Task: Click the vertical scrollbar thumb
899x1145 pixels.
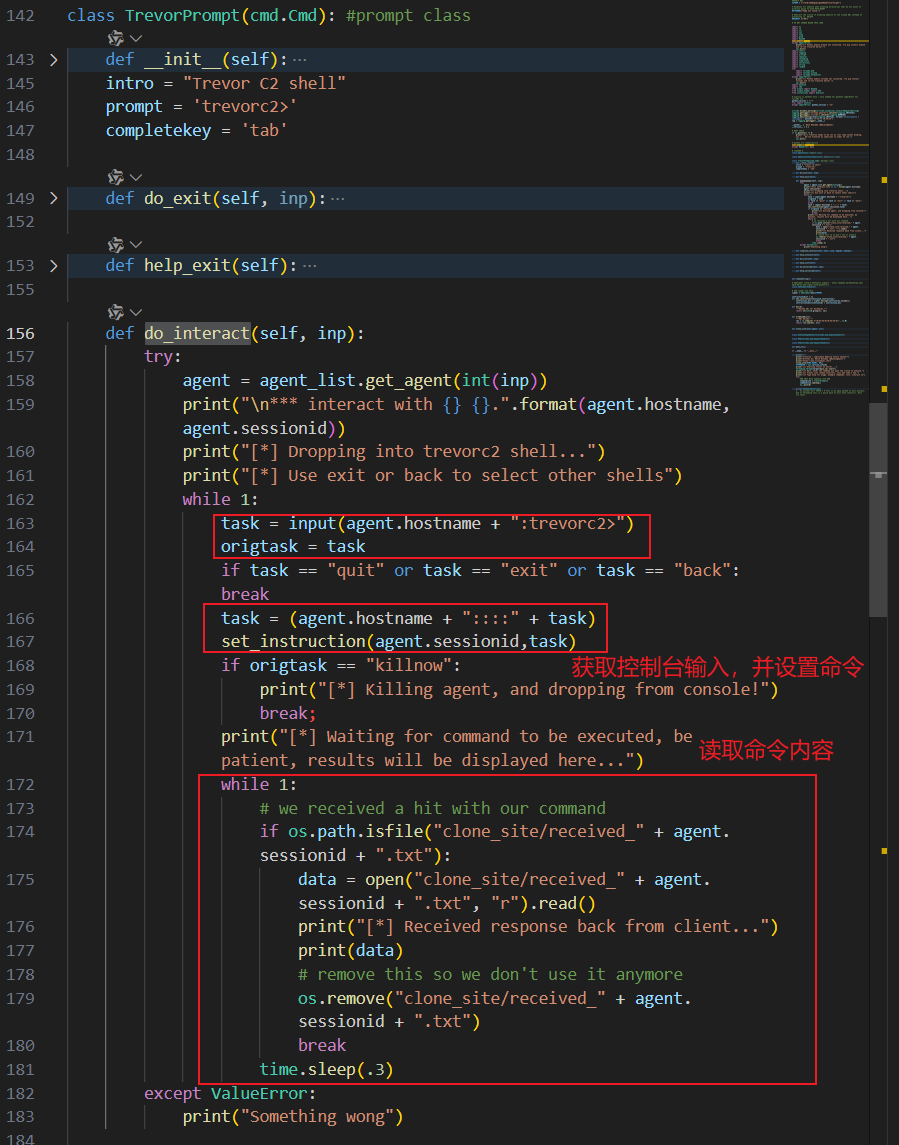Action: coord(879,509)
